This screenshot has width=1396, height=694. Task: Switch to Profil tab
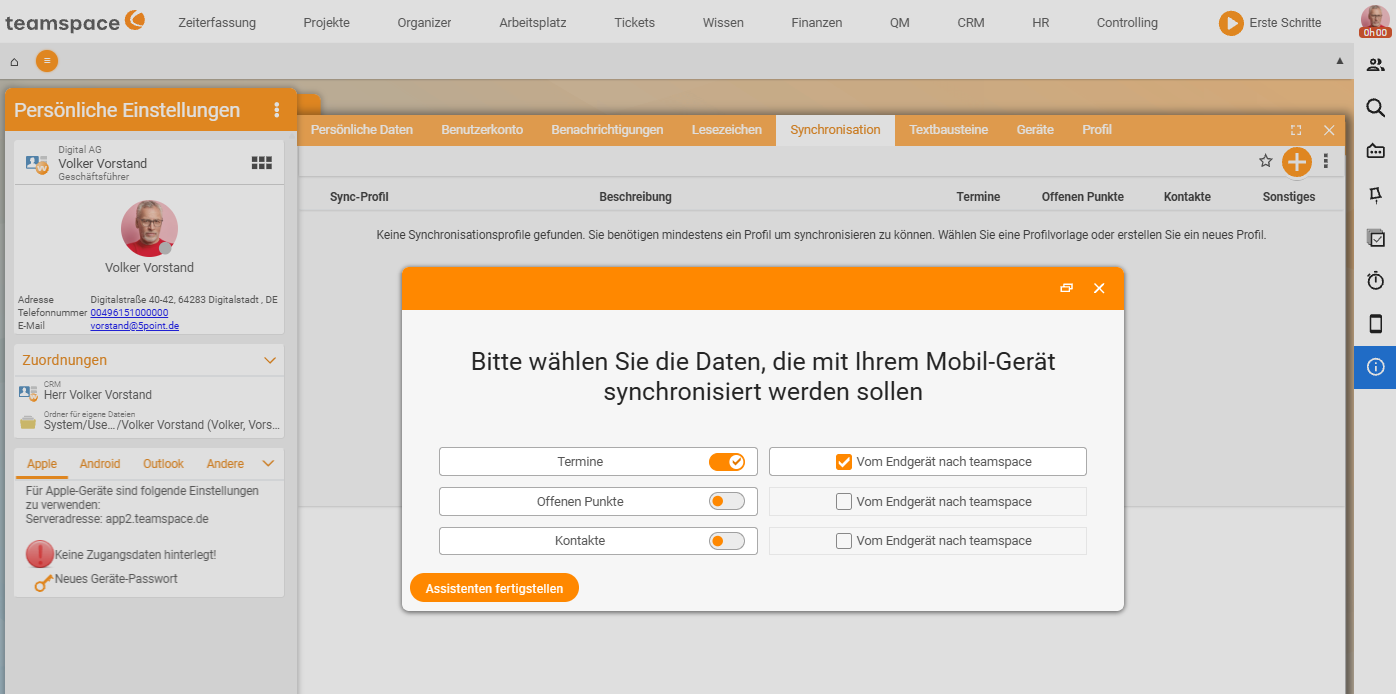click(1097, 130)
